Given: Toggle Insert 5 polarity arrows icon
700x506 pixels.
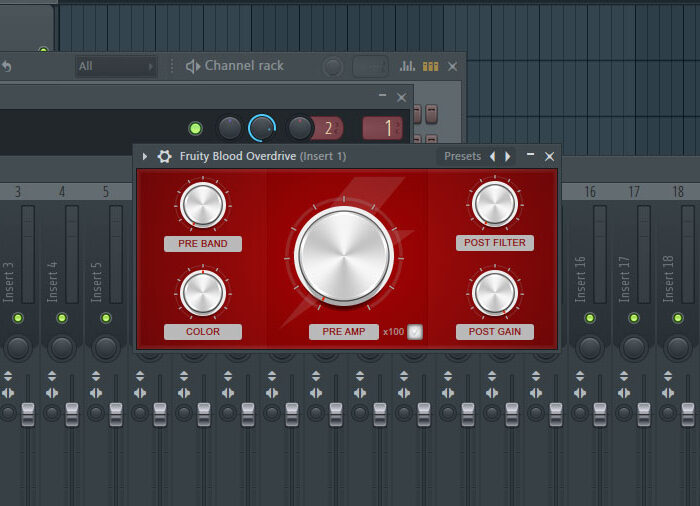Looking at the screenshot, I should (96, 376).
